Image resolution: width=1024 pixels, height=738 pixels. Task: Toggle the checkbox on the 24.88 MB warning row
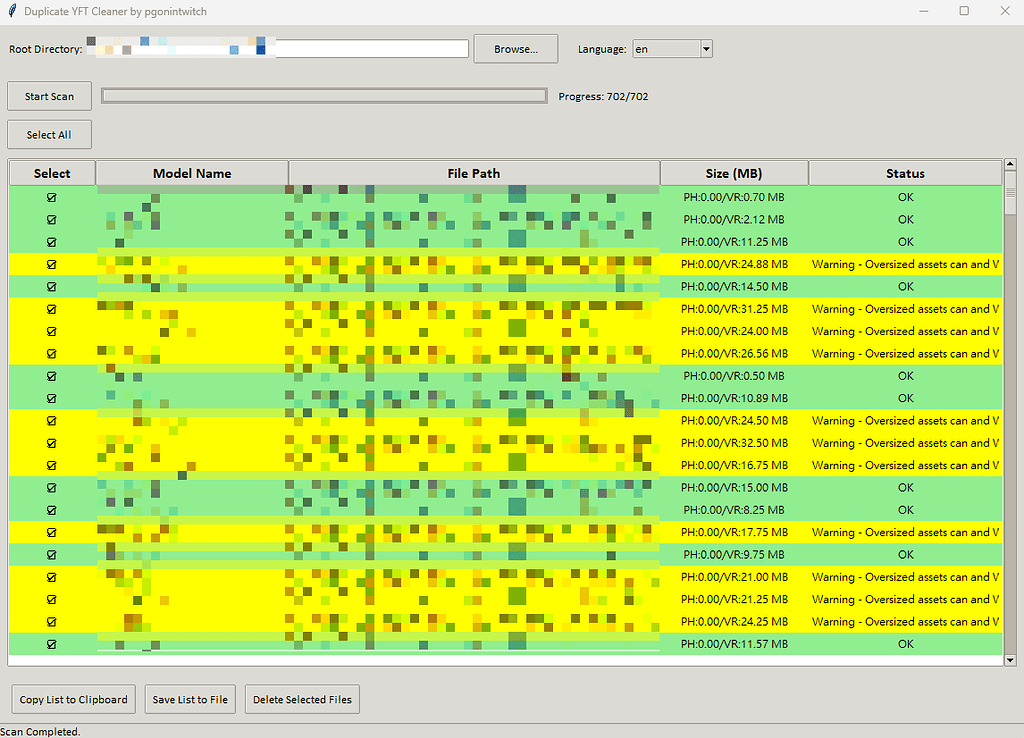click(51, 264)
